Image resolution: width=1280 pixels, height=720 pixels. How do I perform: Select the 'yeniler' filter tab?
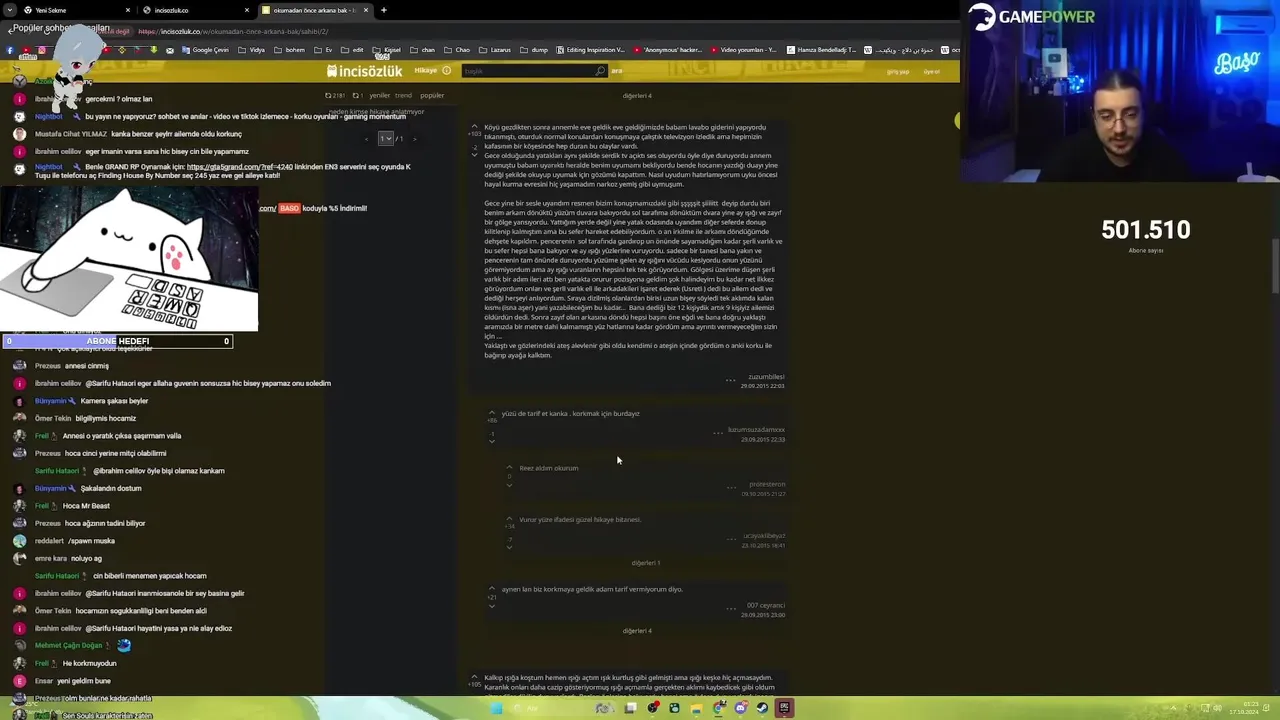click(379, 96)
